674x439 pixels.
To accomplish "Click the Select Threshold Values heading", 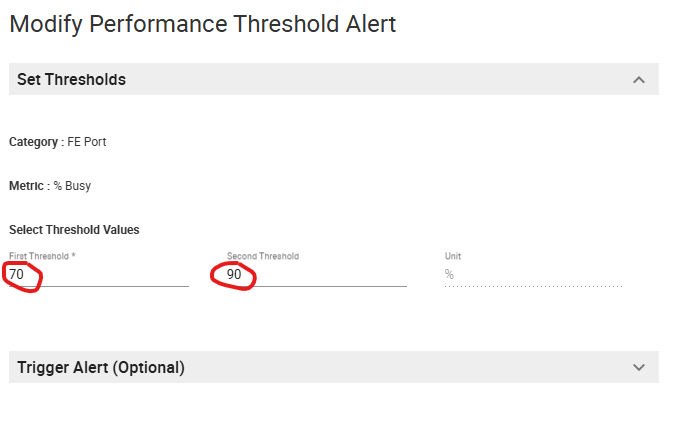I will click(74, 230).
